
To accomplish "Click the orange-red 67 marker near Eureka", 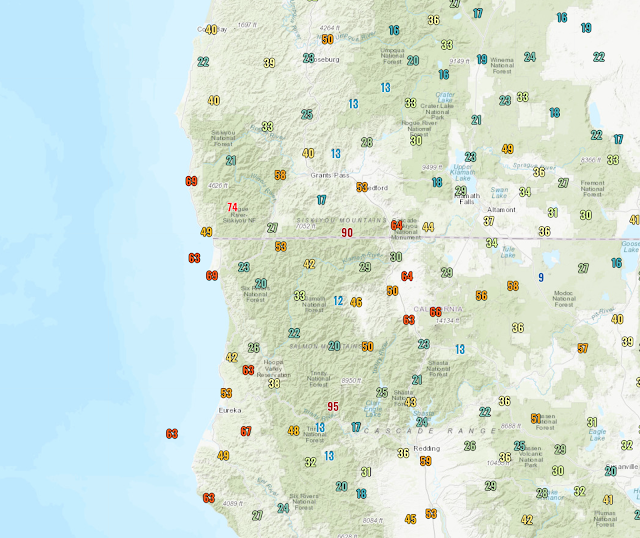I will pos(246,431).
